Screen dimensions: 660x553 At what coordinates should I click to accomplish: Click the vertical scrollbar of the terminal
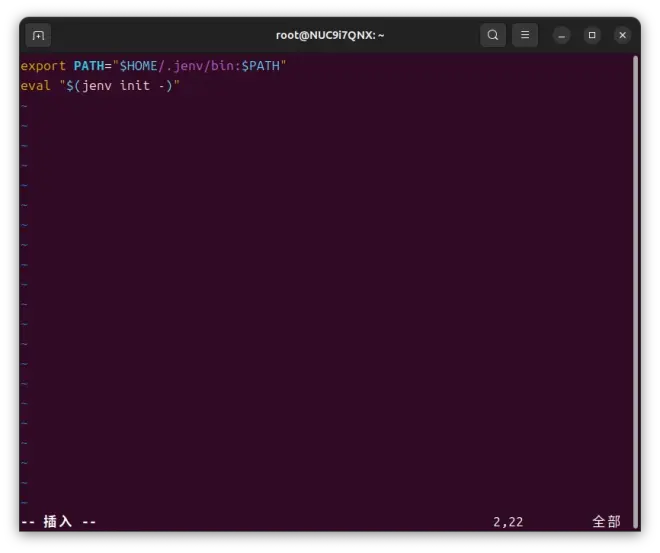636,291
